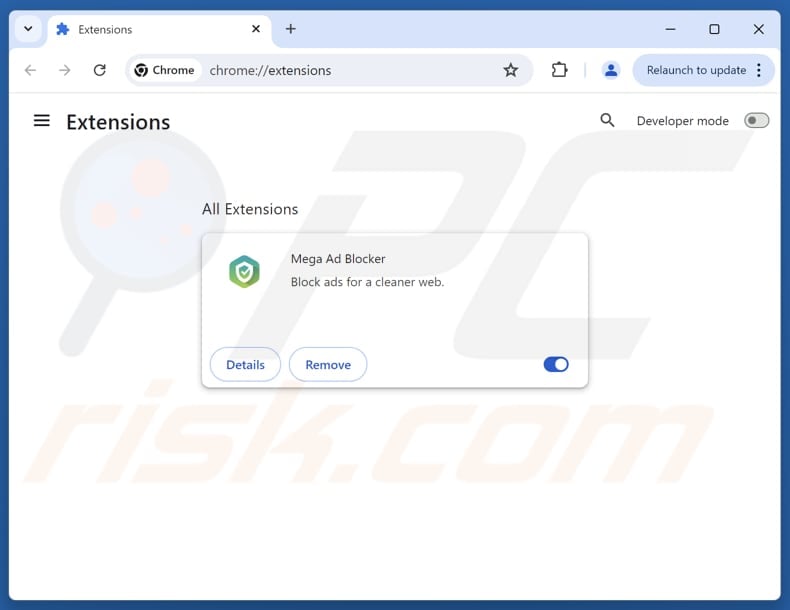Open the Extensions puzzle toolbar icon
This screenshot has height=610, width=790.
click(x=559, y=70)
